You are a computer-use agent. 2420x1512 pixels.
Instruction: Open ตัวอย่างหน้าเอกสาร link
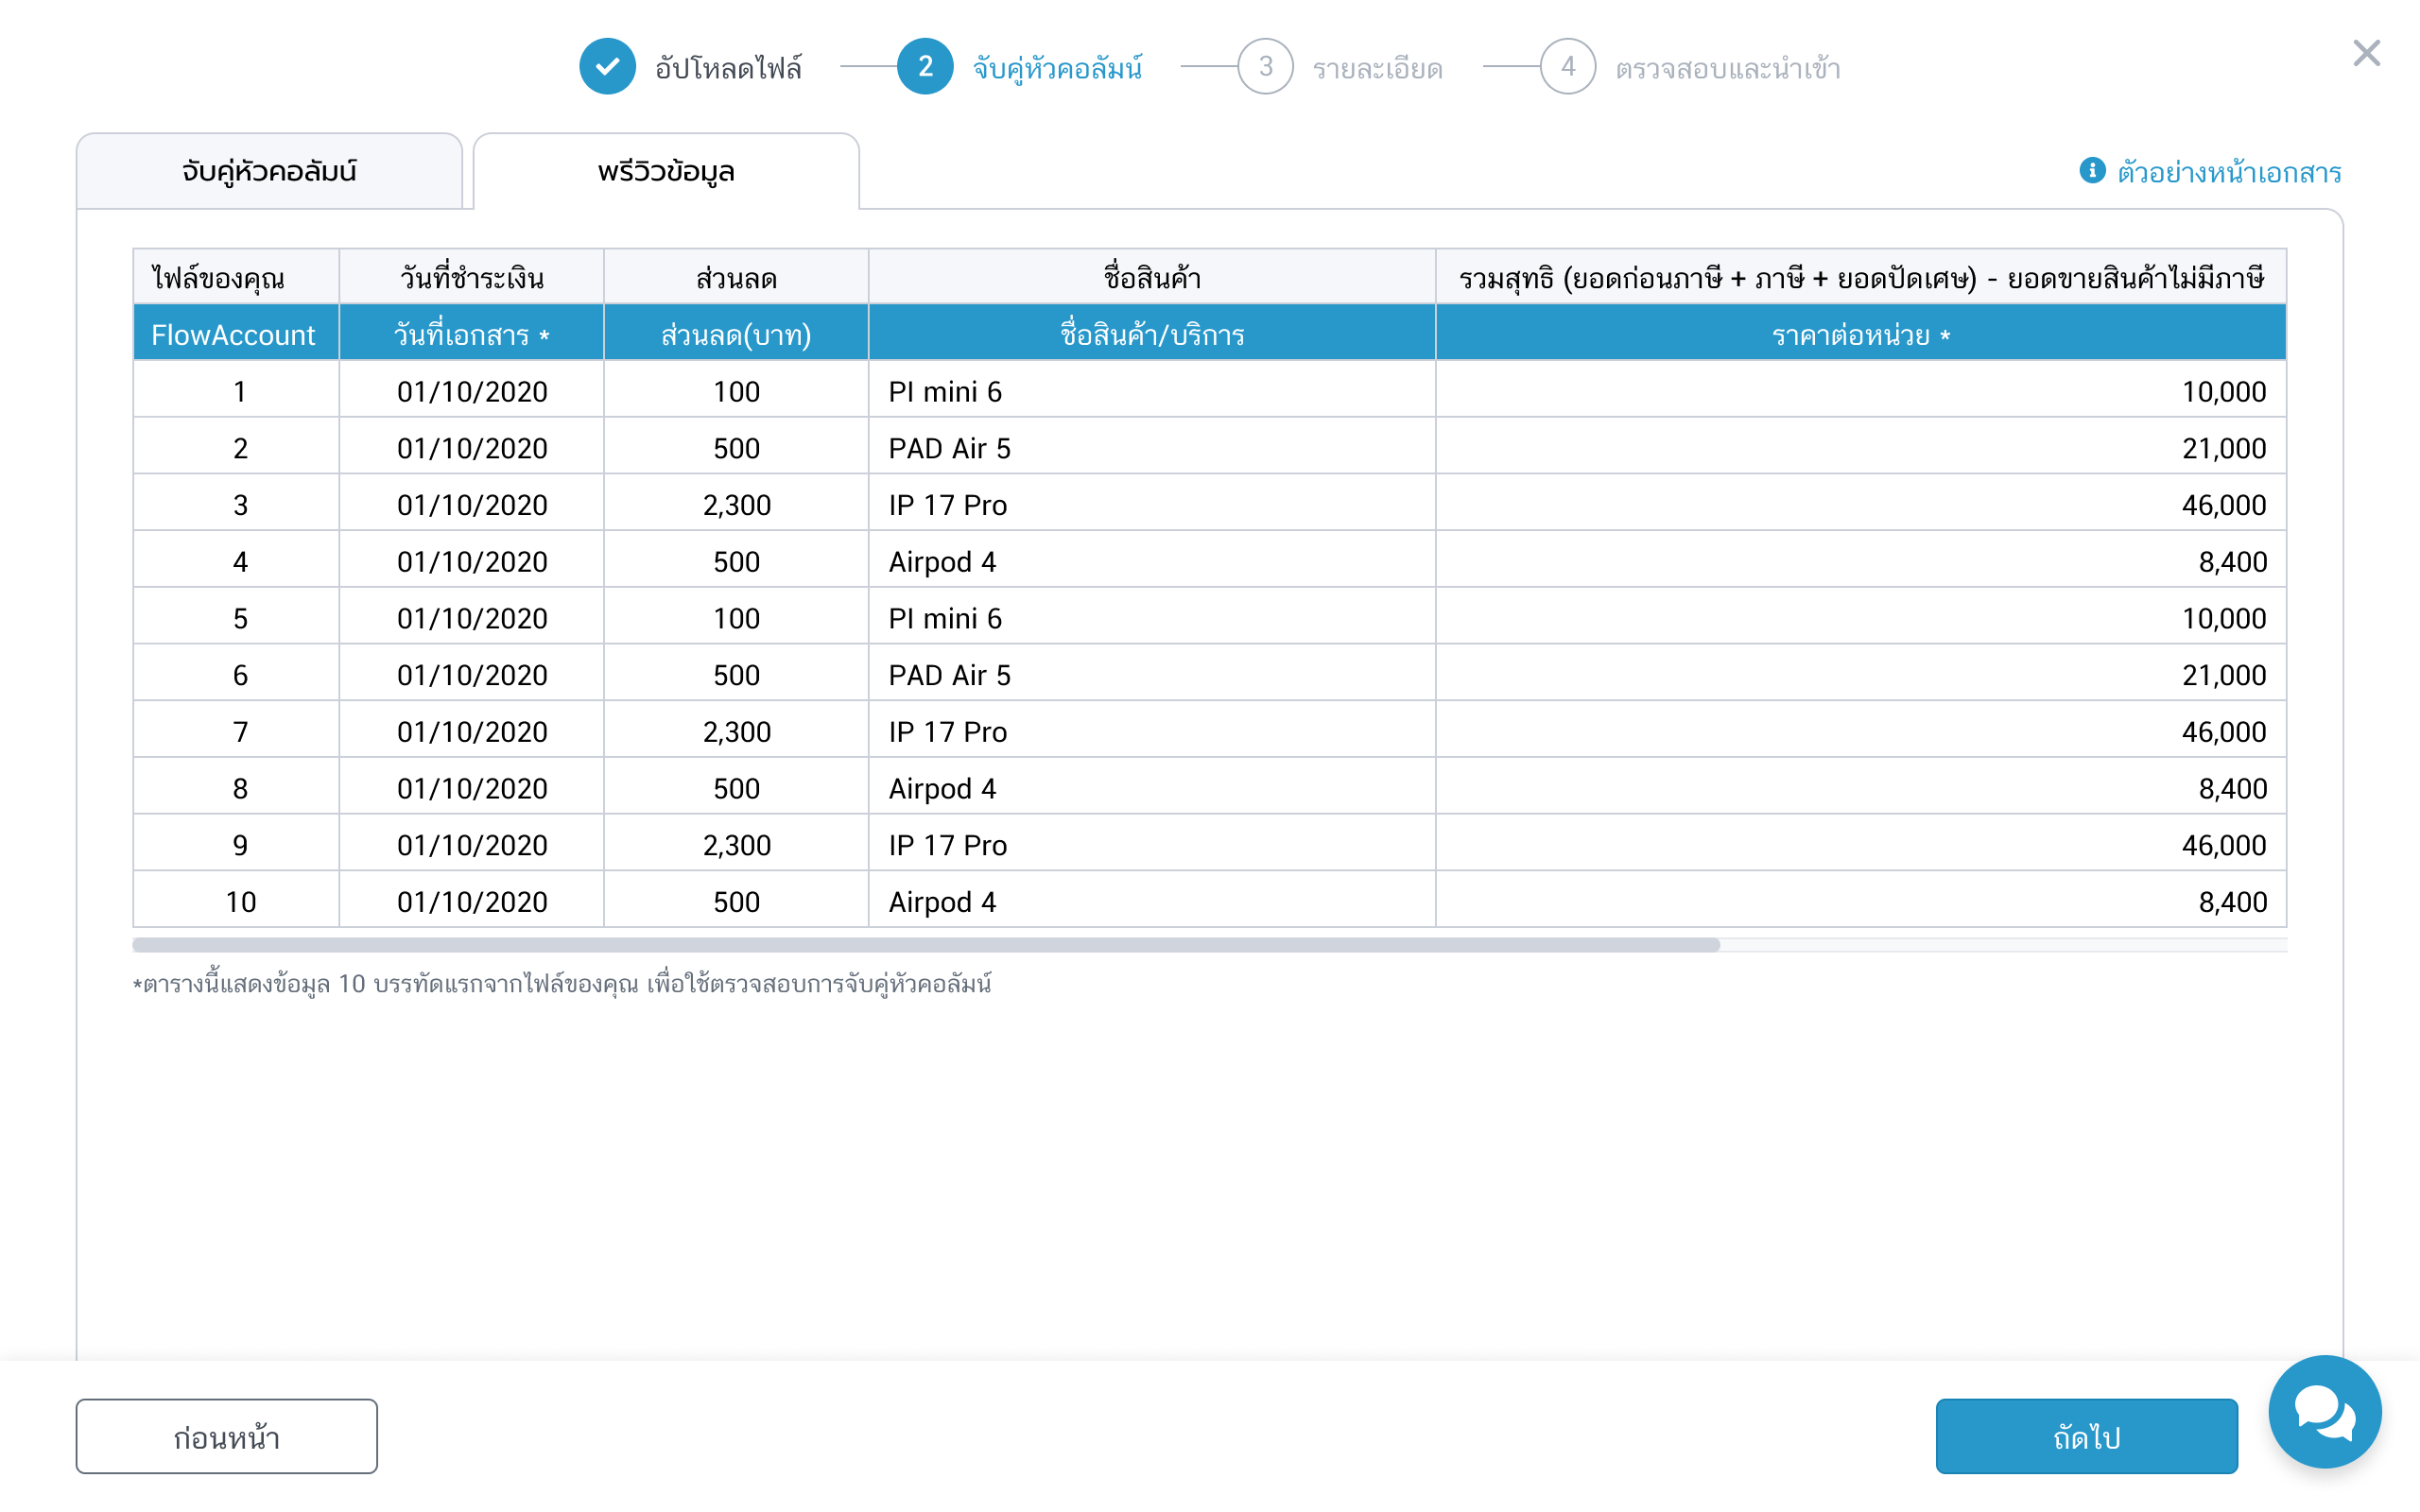(2229, 172)
